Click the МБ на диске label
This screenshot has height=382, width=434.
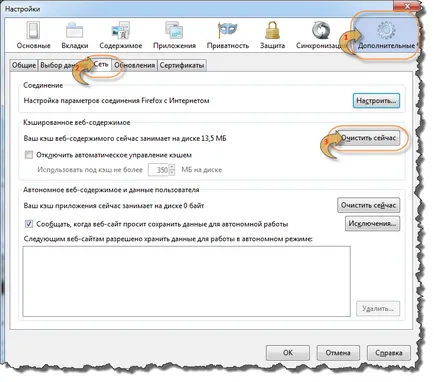pyautogui.click(x=202, y=170)
